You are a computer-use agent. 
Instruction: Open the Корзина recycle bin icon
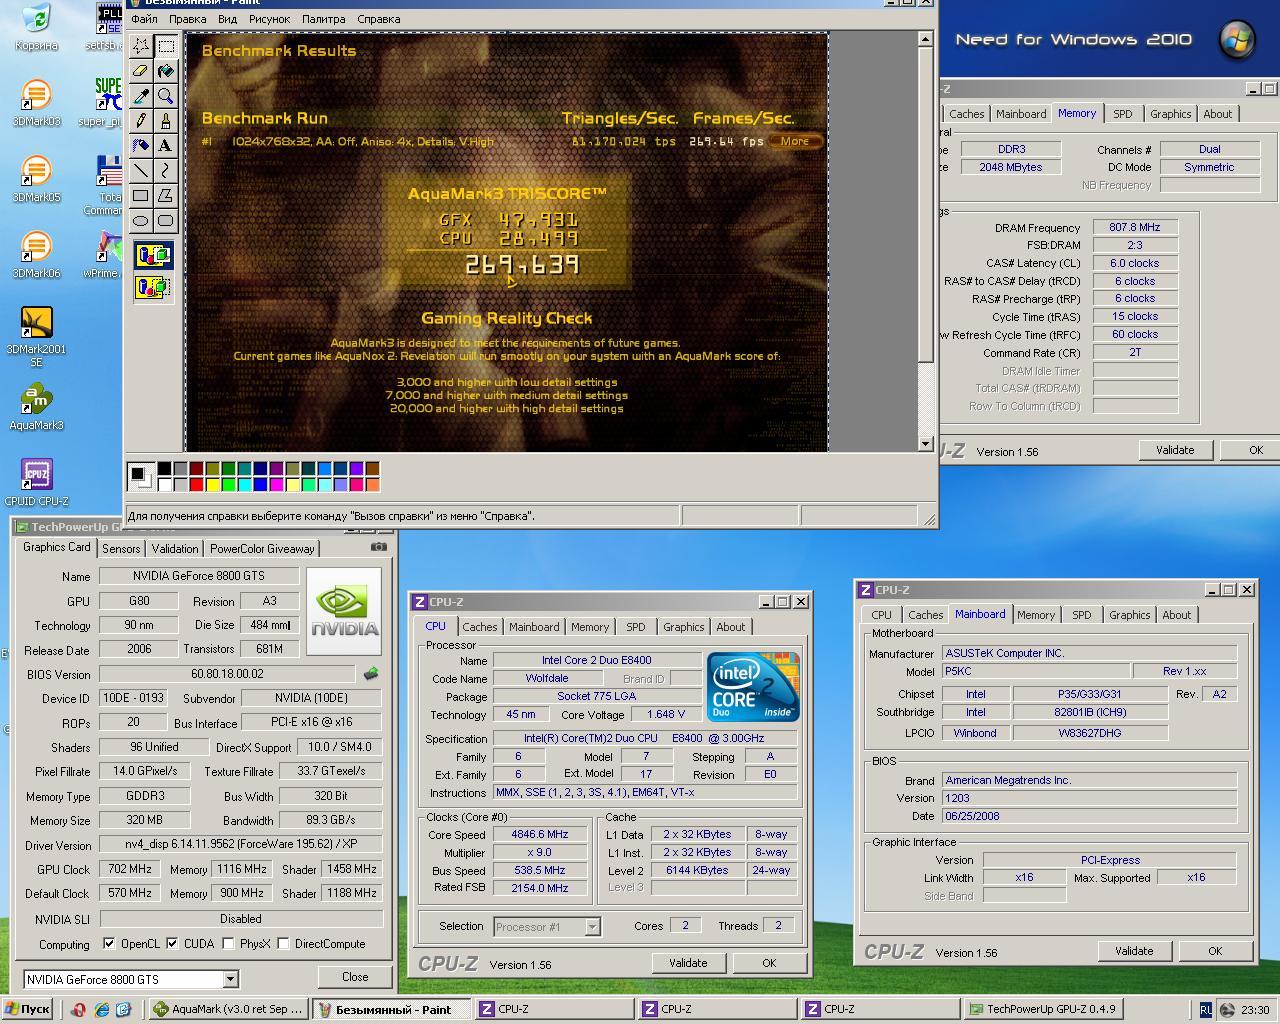[x=36, y=27]
